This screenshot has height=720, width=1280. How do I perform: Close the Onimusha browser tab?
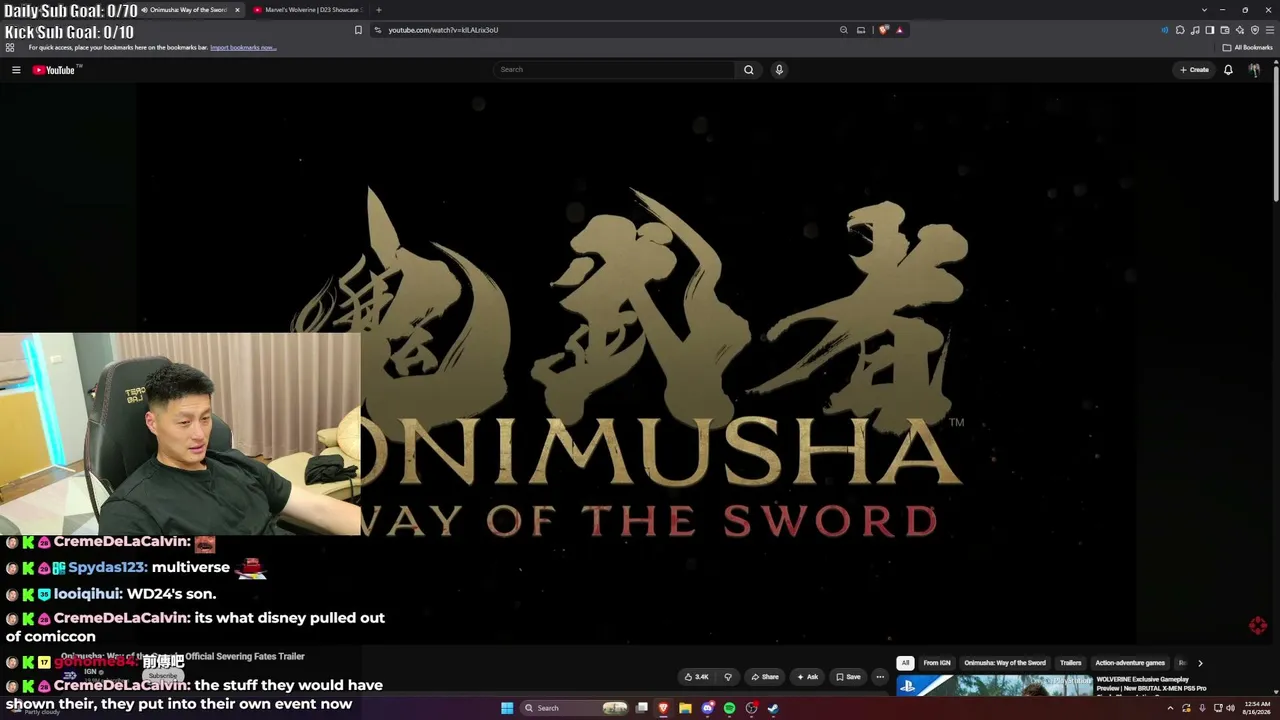(237, 10)
